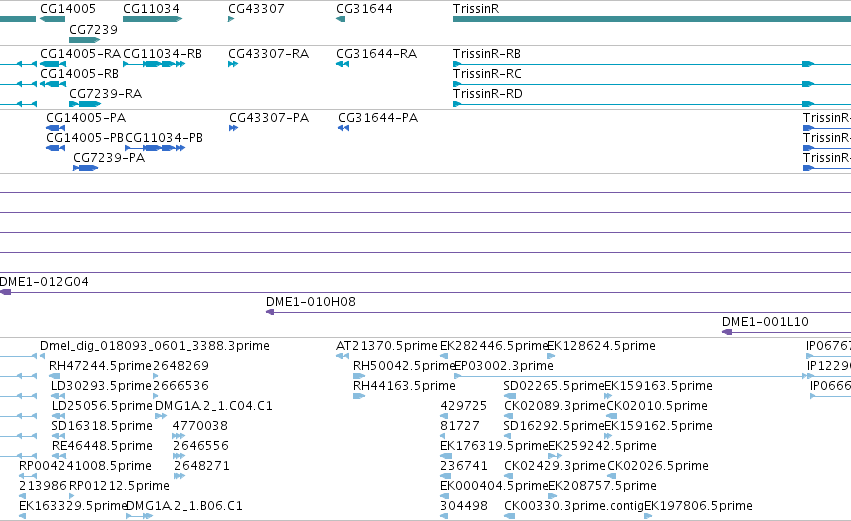Open the CG31644-PA protein feature

(344, 128)
